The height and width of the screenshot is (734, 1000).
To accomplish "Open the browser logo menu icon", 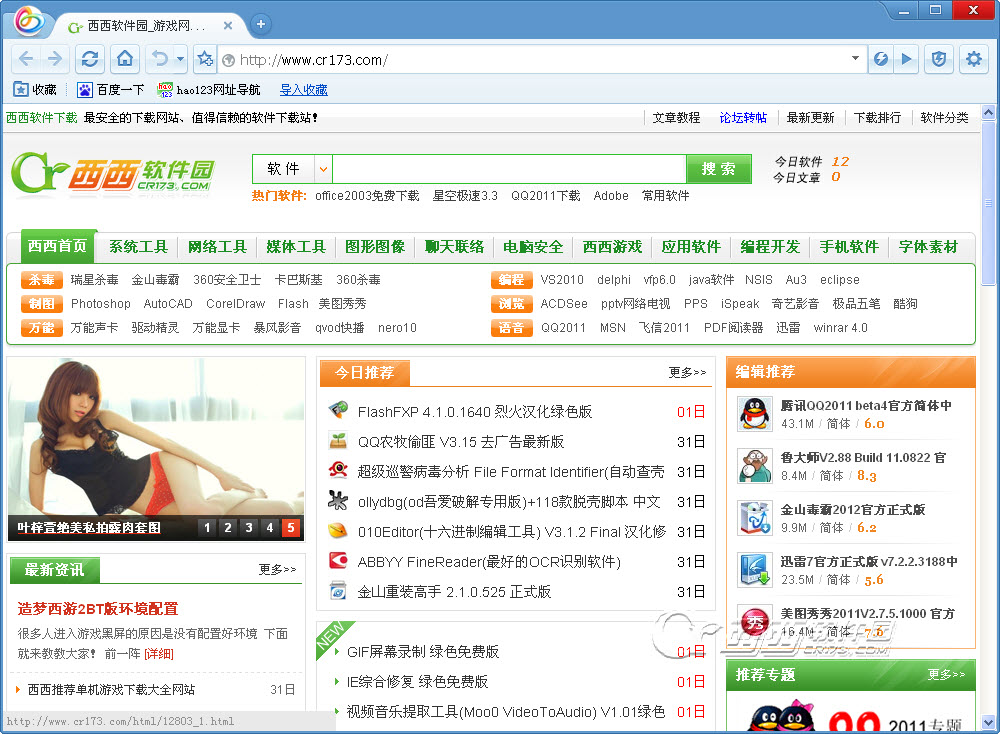I will tap(29, 20).
